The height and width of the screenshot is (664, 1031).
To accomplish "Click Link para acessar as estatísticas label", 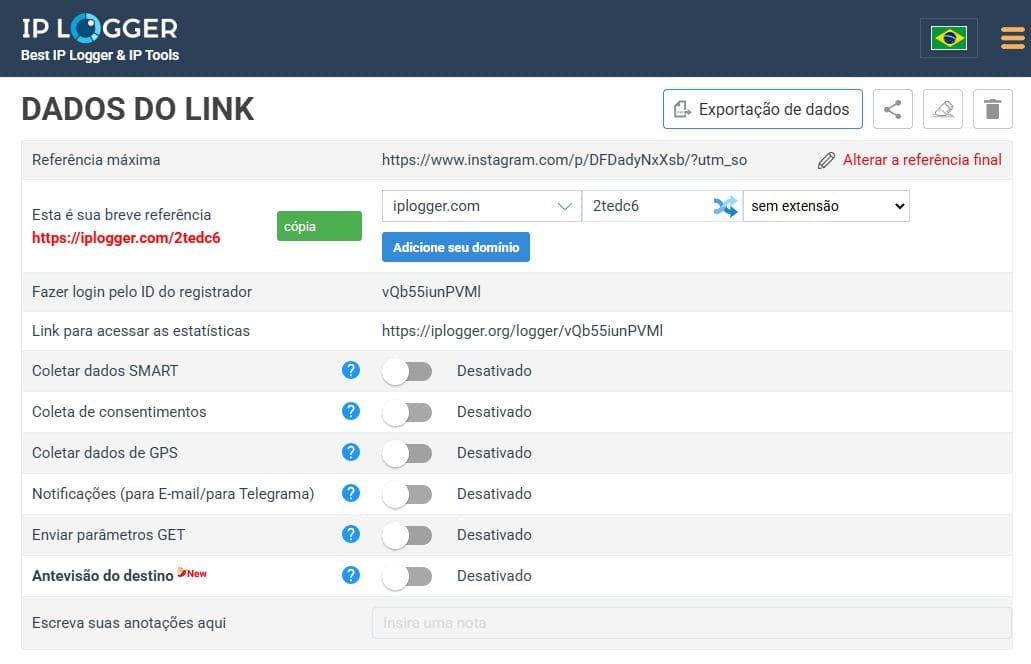I will pyautogui.click(x=141, y=331).
